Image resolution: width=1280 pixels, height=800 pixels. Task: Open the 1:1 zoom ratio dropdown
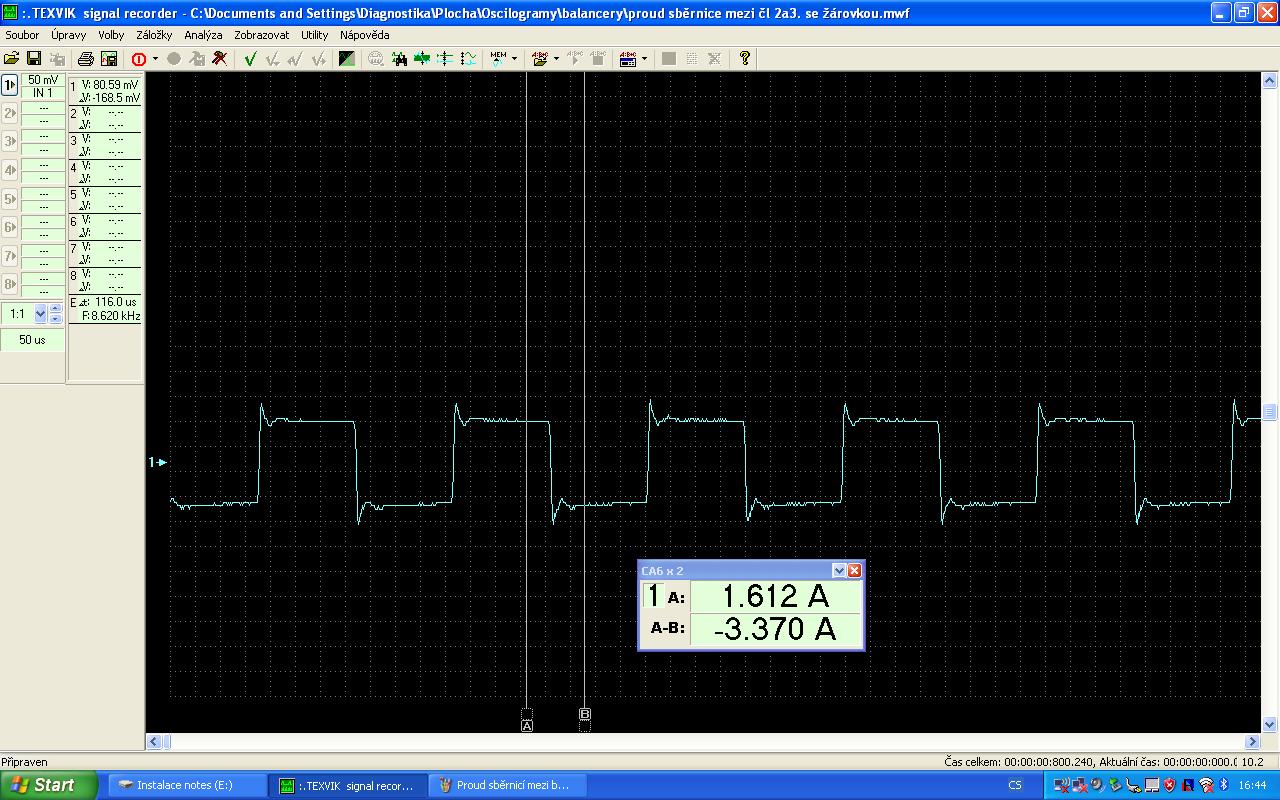(41, 314)
